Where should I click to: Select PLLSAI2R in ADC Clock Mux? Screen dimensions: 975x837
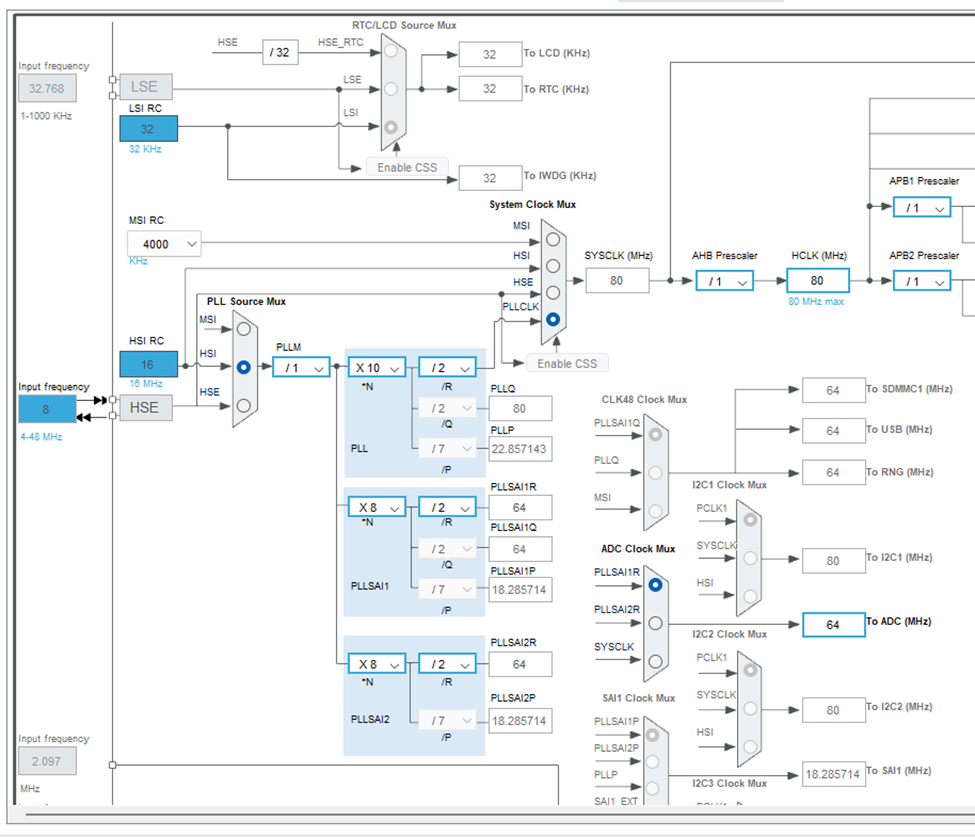coord(655,623)
